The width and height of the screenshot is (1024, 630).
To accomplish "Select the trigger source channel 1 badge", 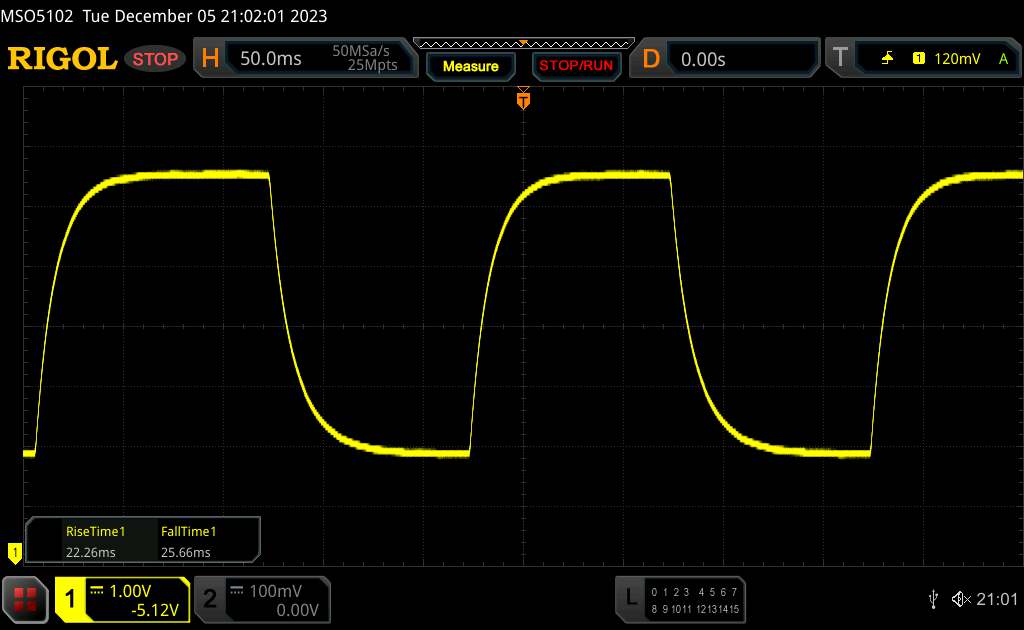I will click(x=918, y=59).
